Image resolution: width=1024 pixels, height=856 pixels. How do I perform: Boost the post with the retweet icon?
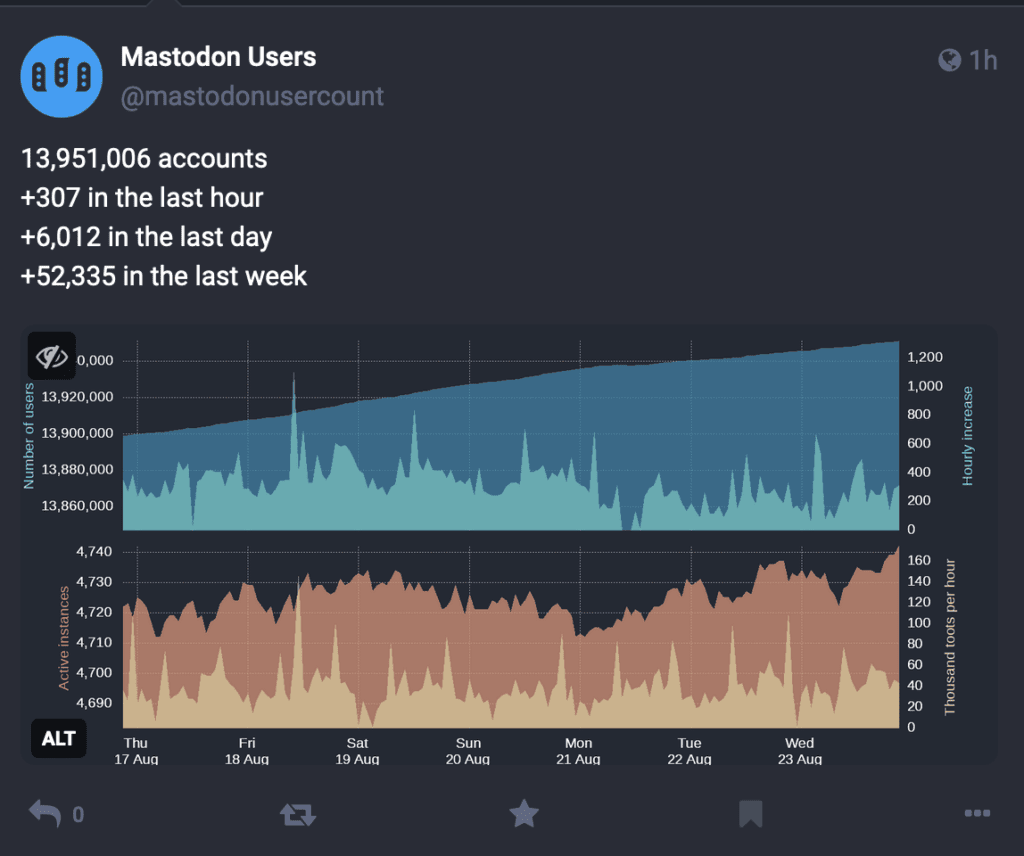point(298,814)
